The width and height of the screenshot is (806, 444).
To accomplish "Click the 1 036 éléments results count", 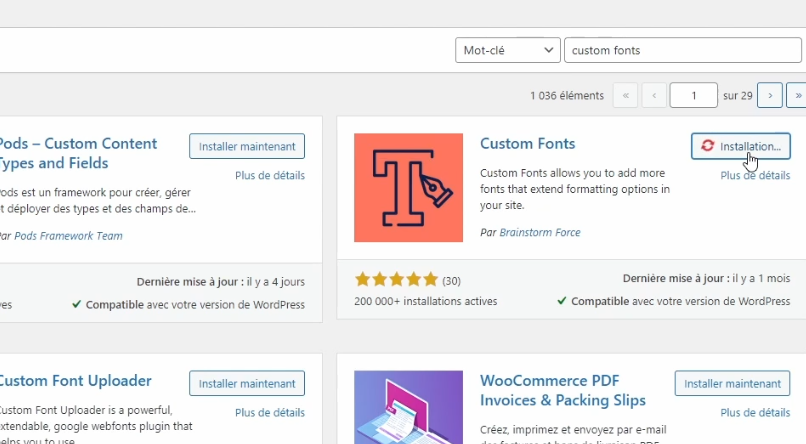I will click(567, 96).
